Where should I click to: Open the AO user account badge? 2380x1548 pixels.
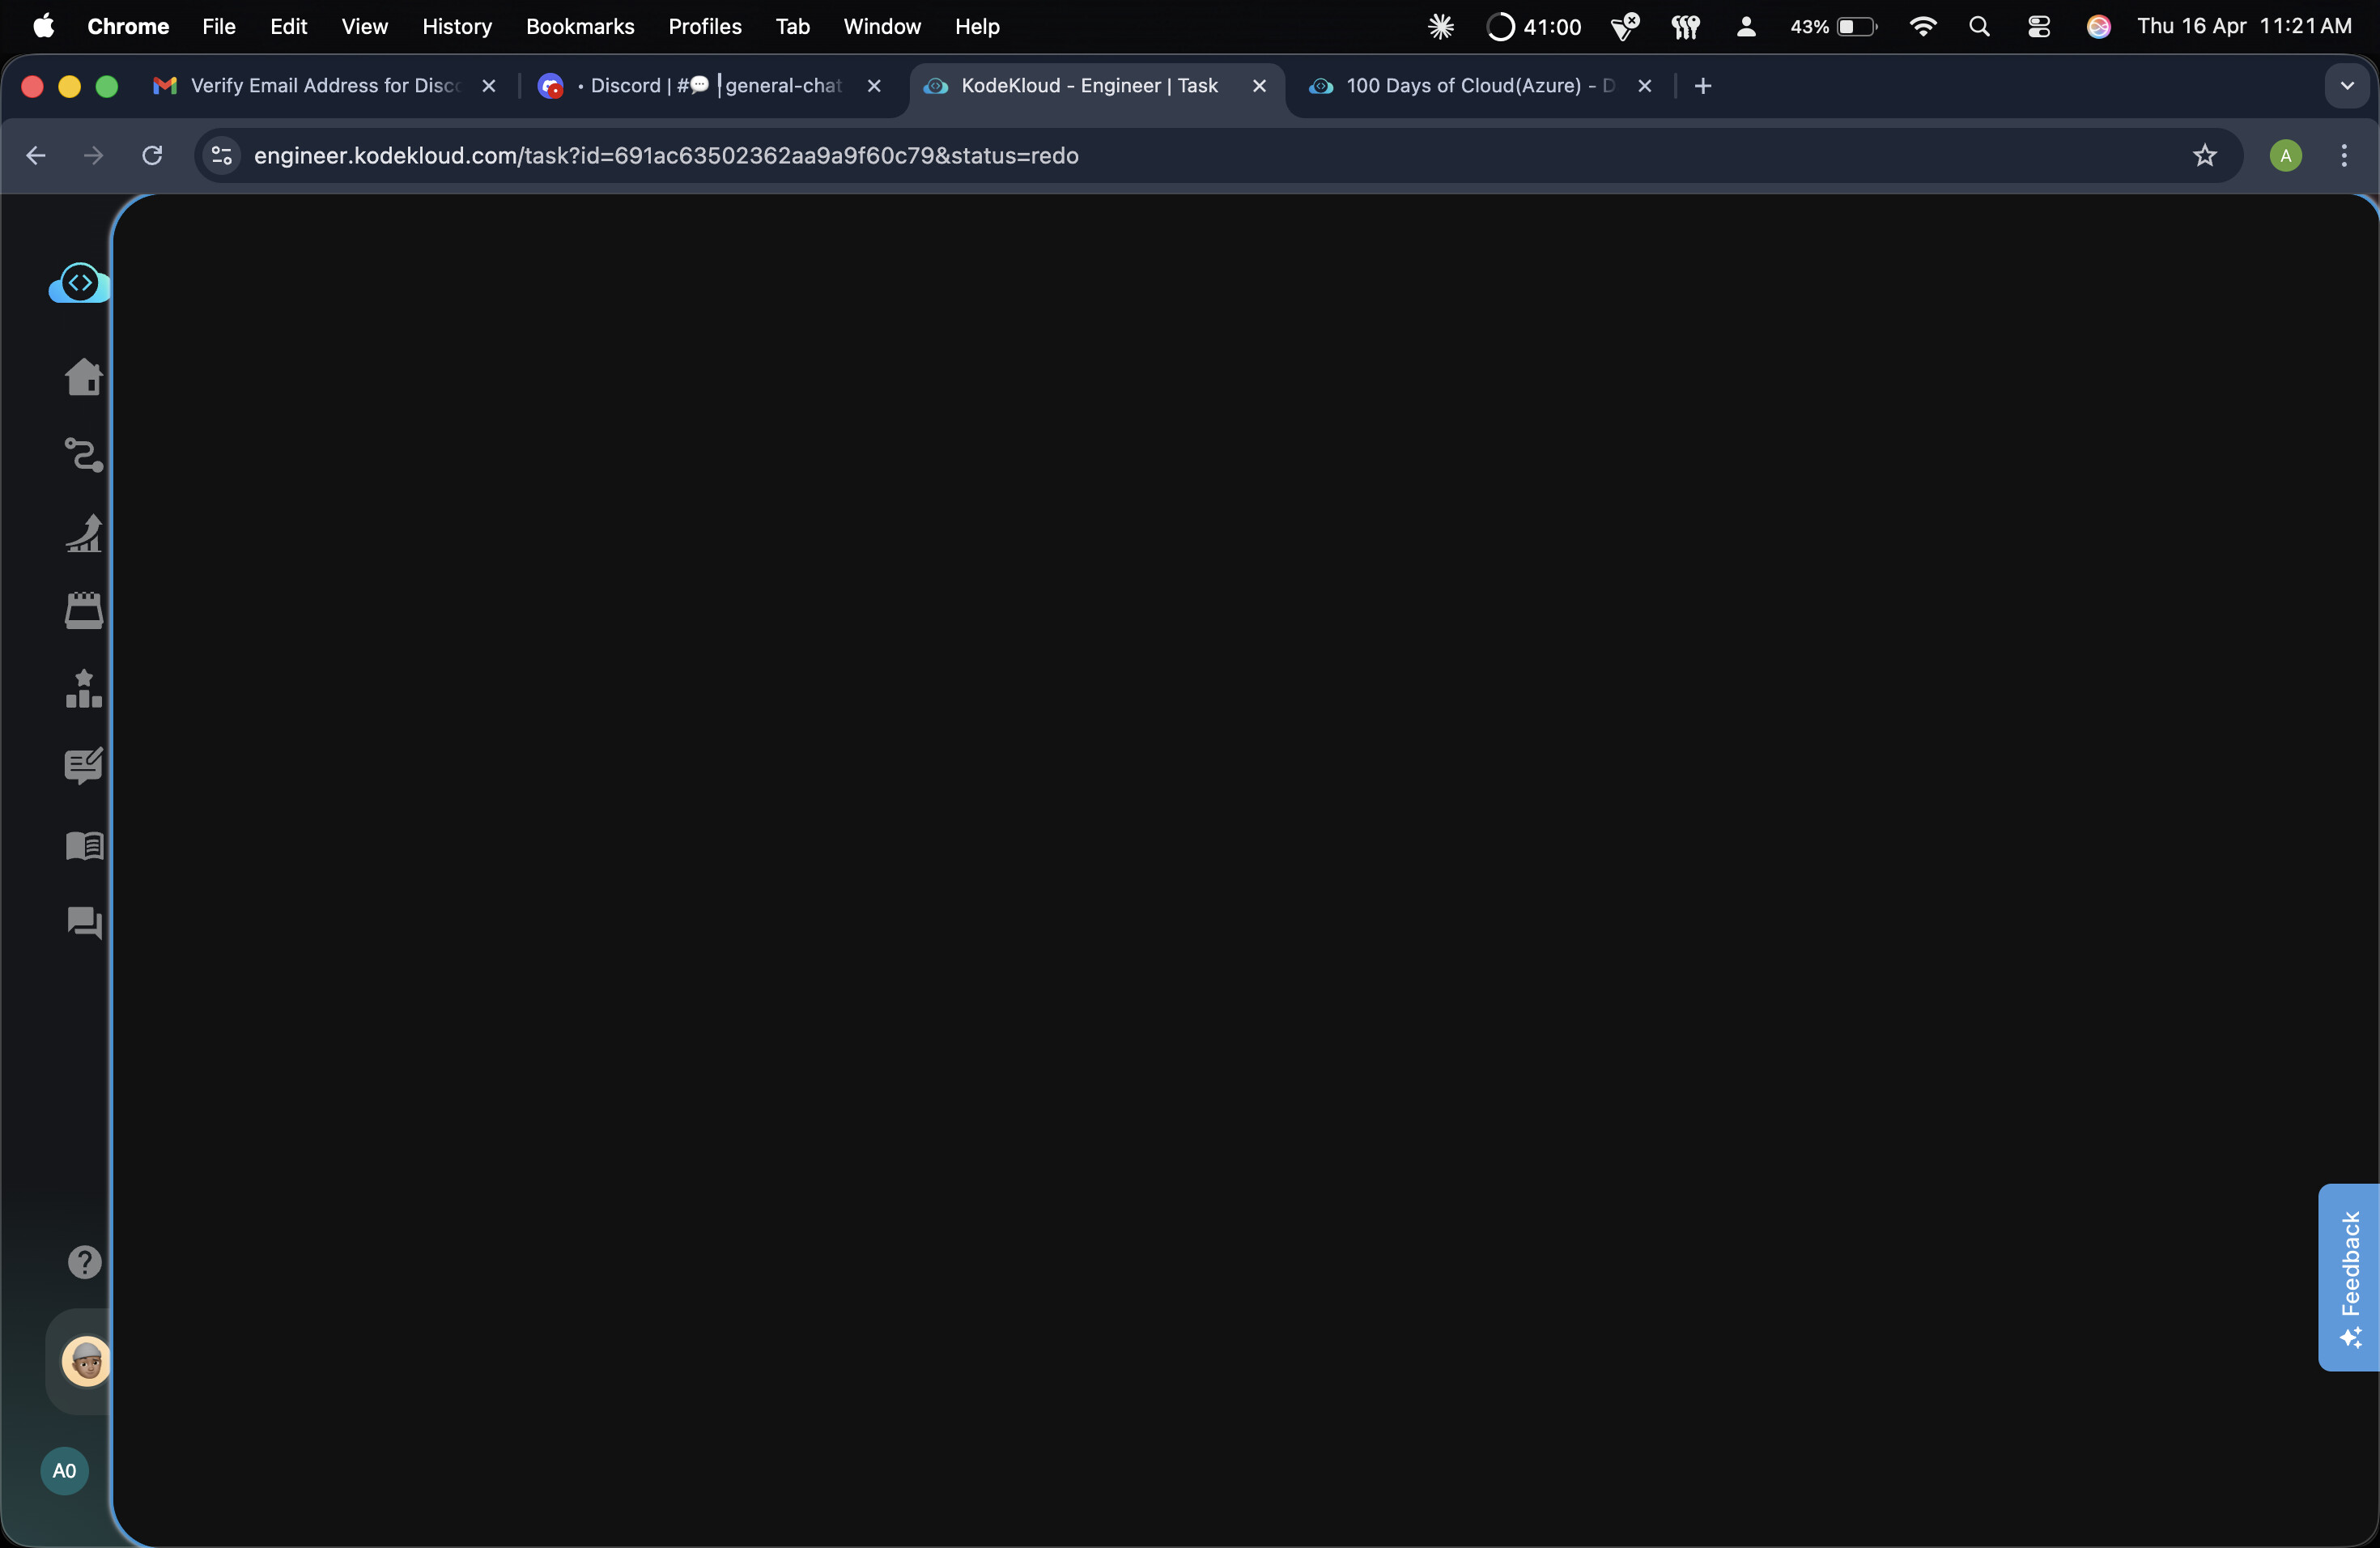tap(64, 1471)
